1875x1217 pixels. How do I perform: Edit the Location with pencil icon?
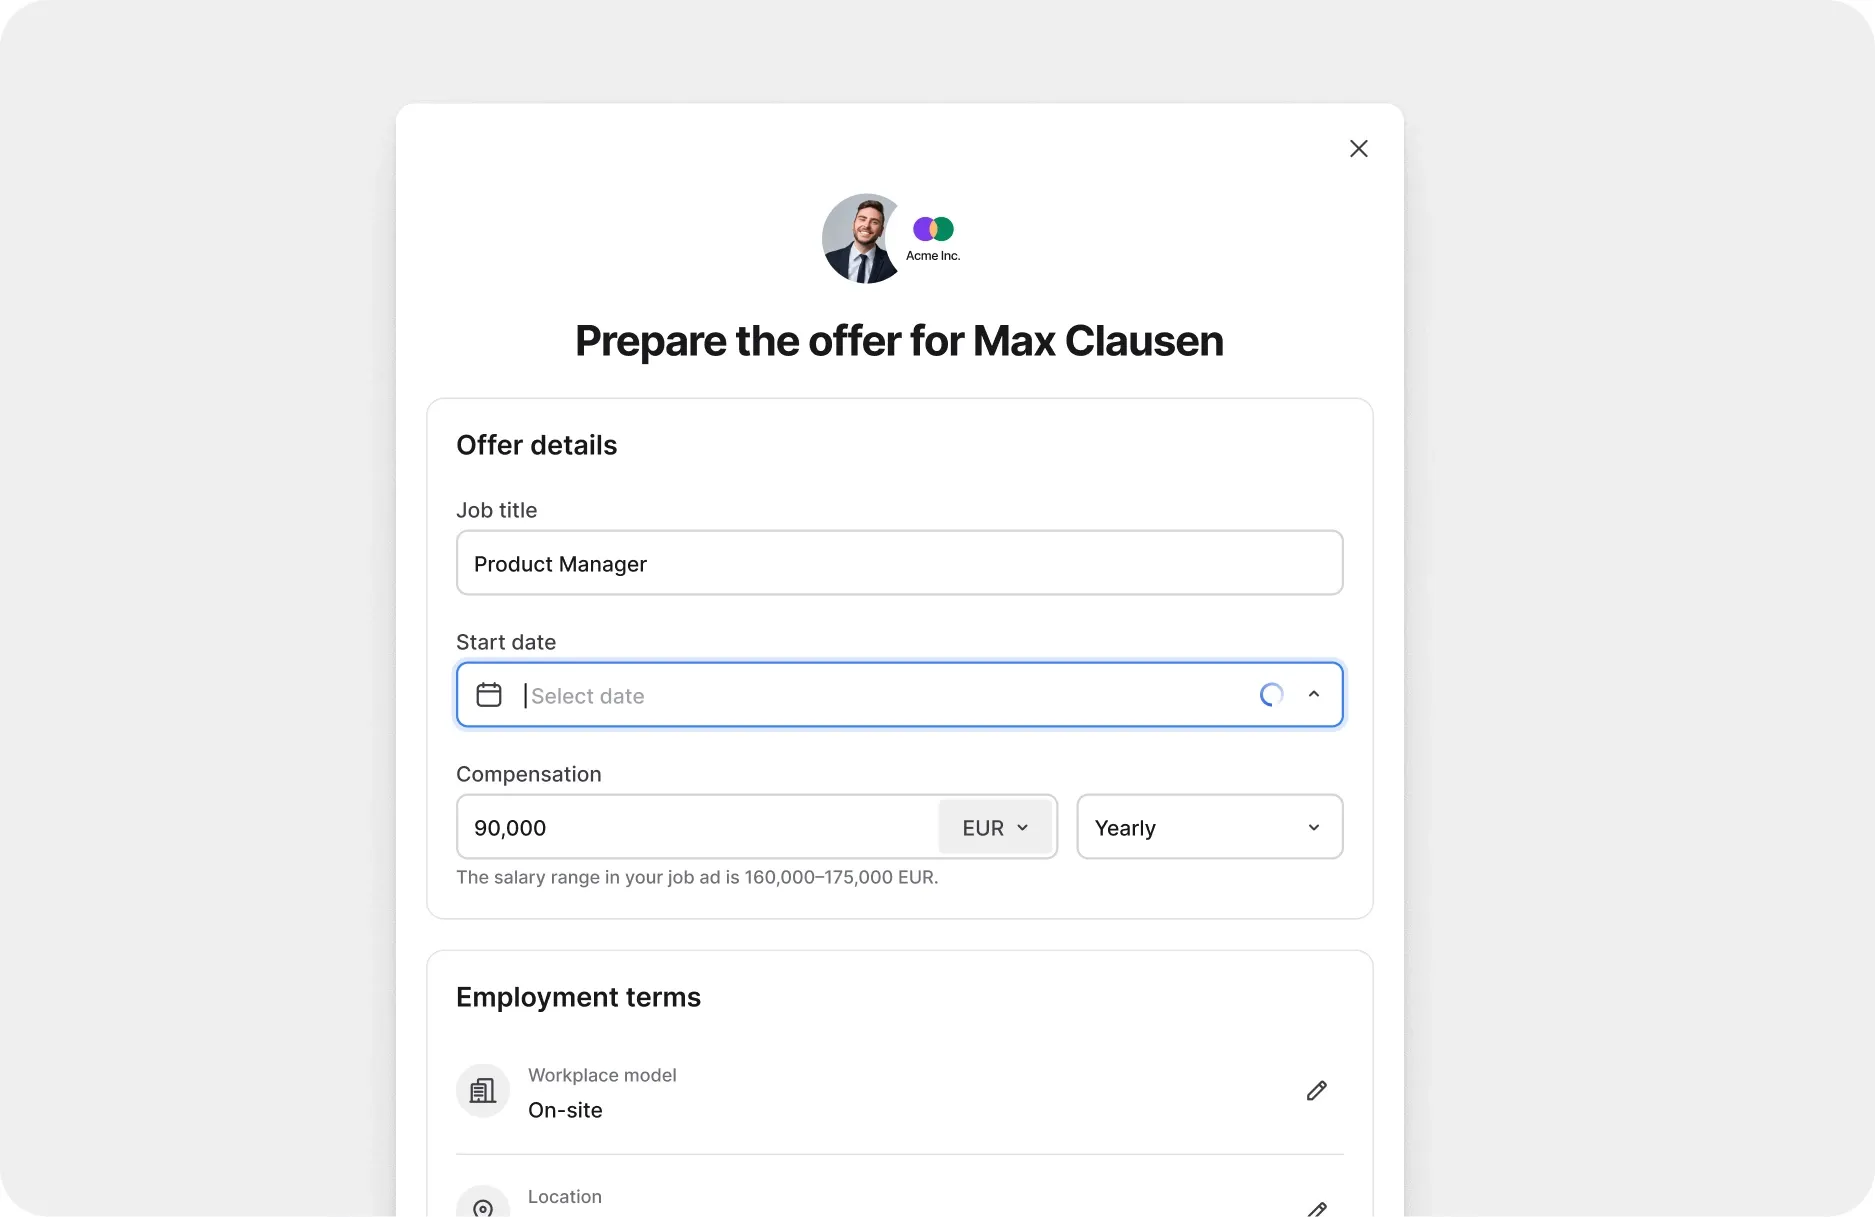[1316, 1208]
